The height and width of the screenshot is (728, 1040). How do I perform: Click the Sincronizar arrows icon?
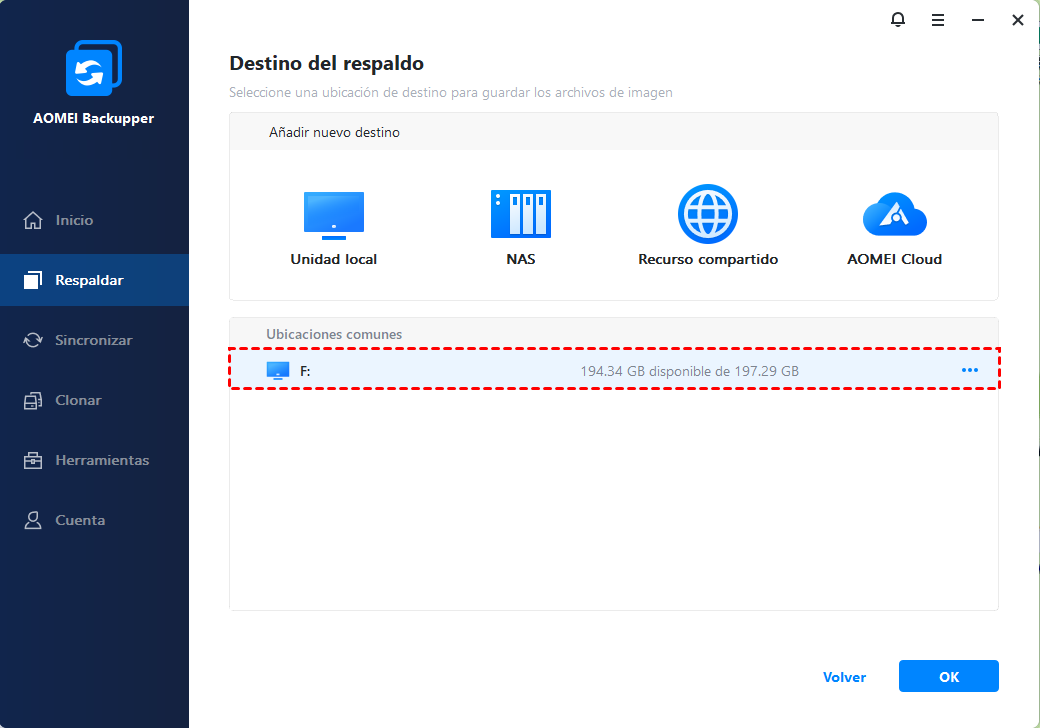coord(32,340)
